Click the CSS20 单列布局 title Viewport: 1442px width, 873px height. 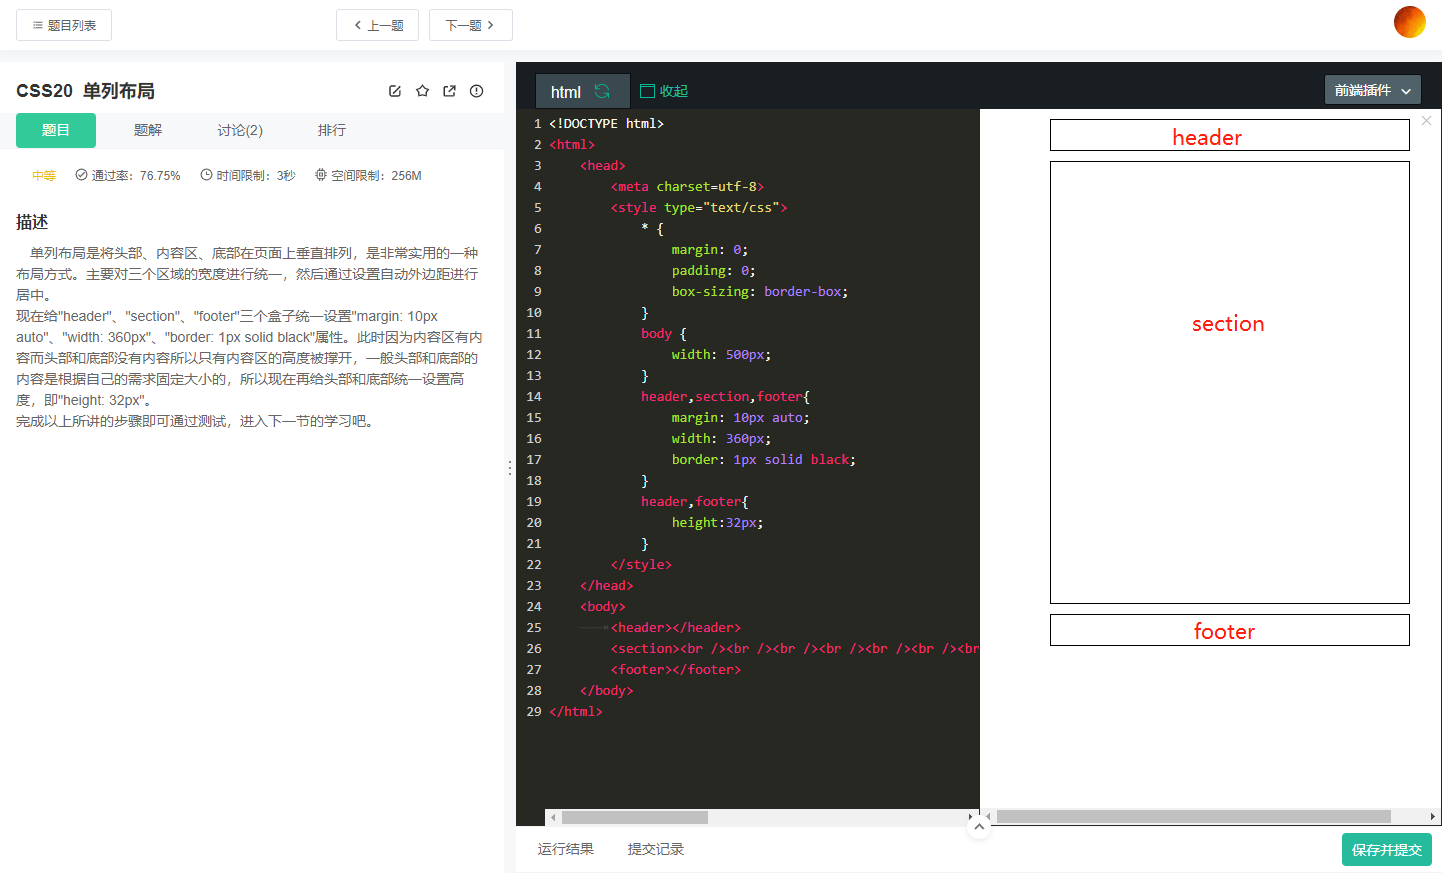pos(85,91)
